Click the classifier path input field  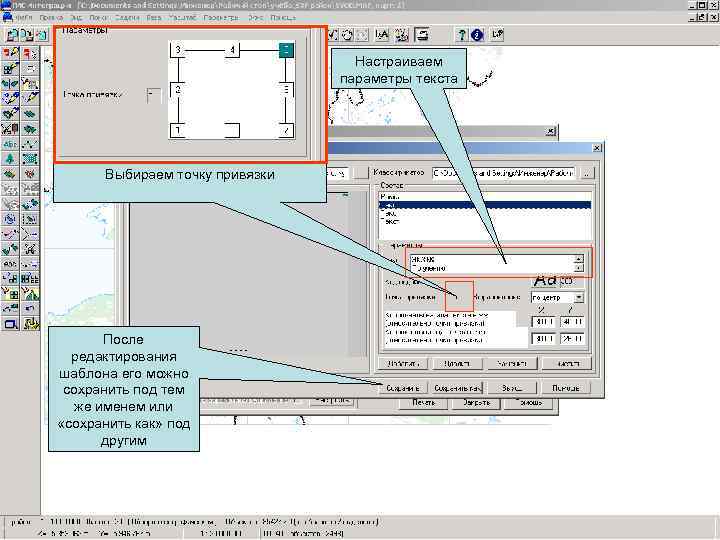click(503, 173)
